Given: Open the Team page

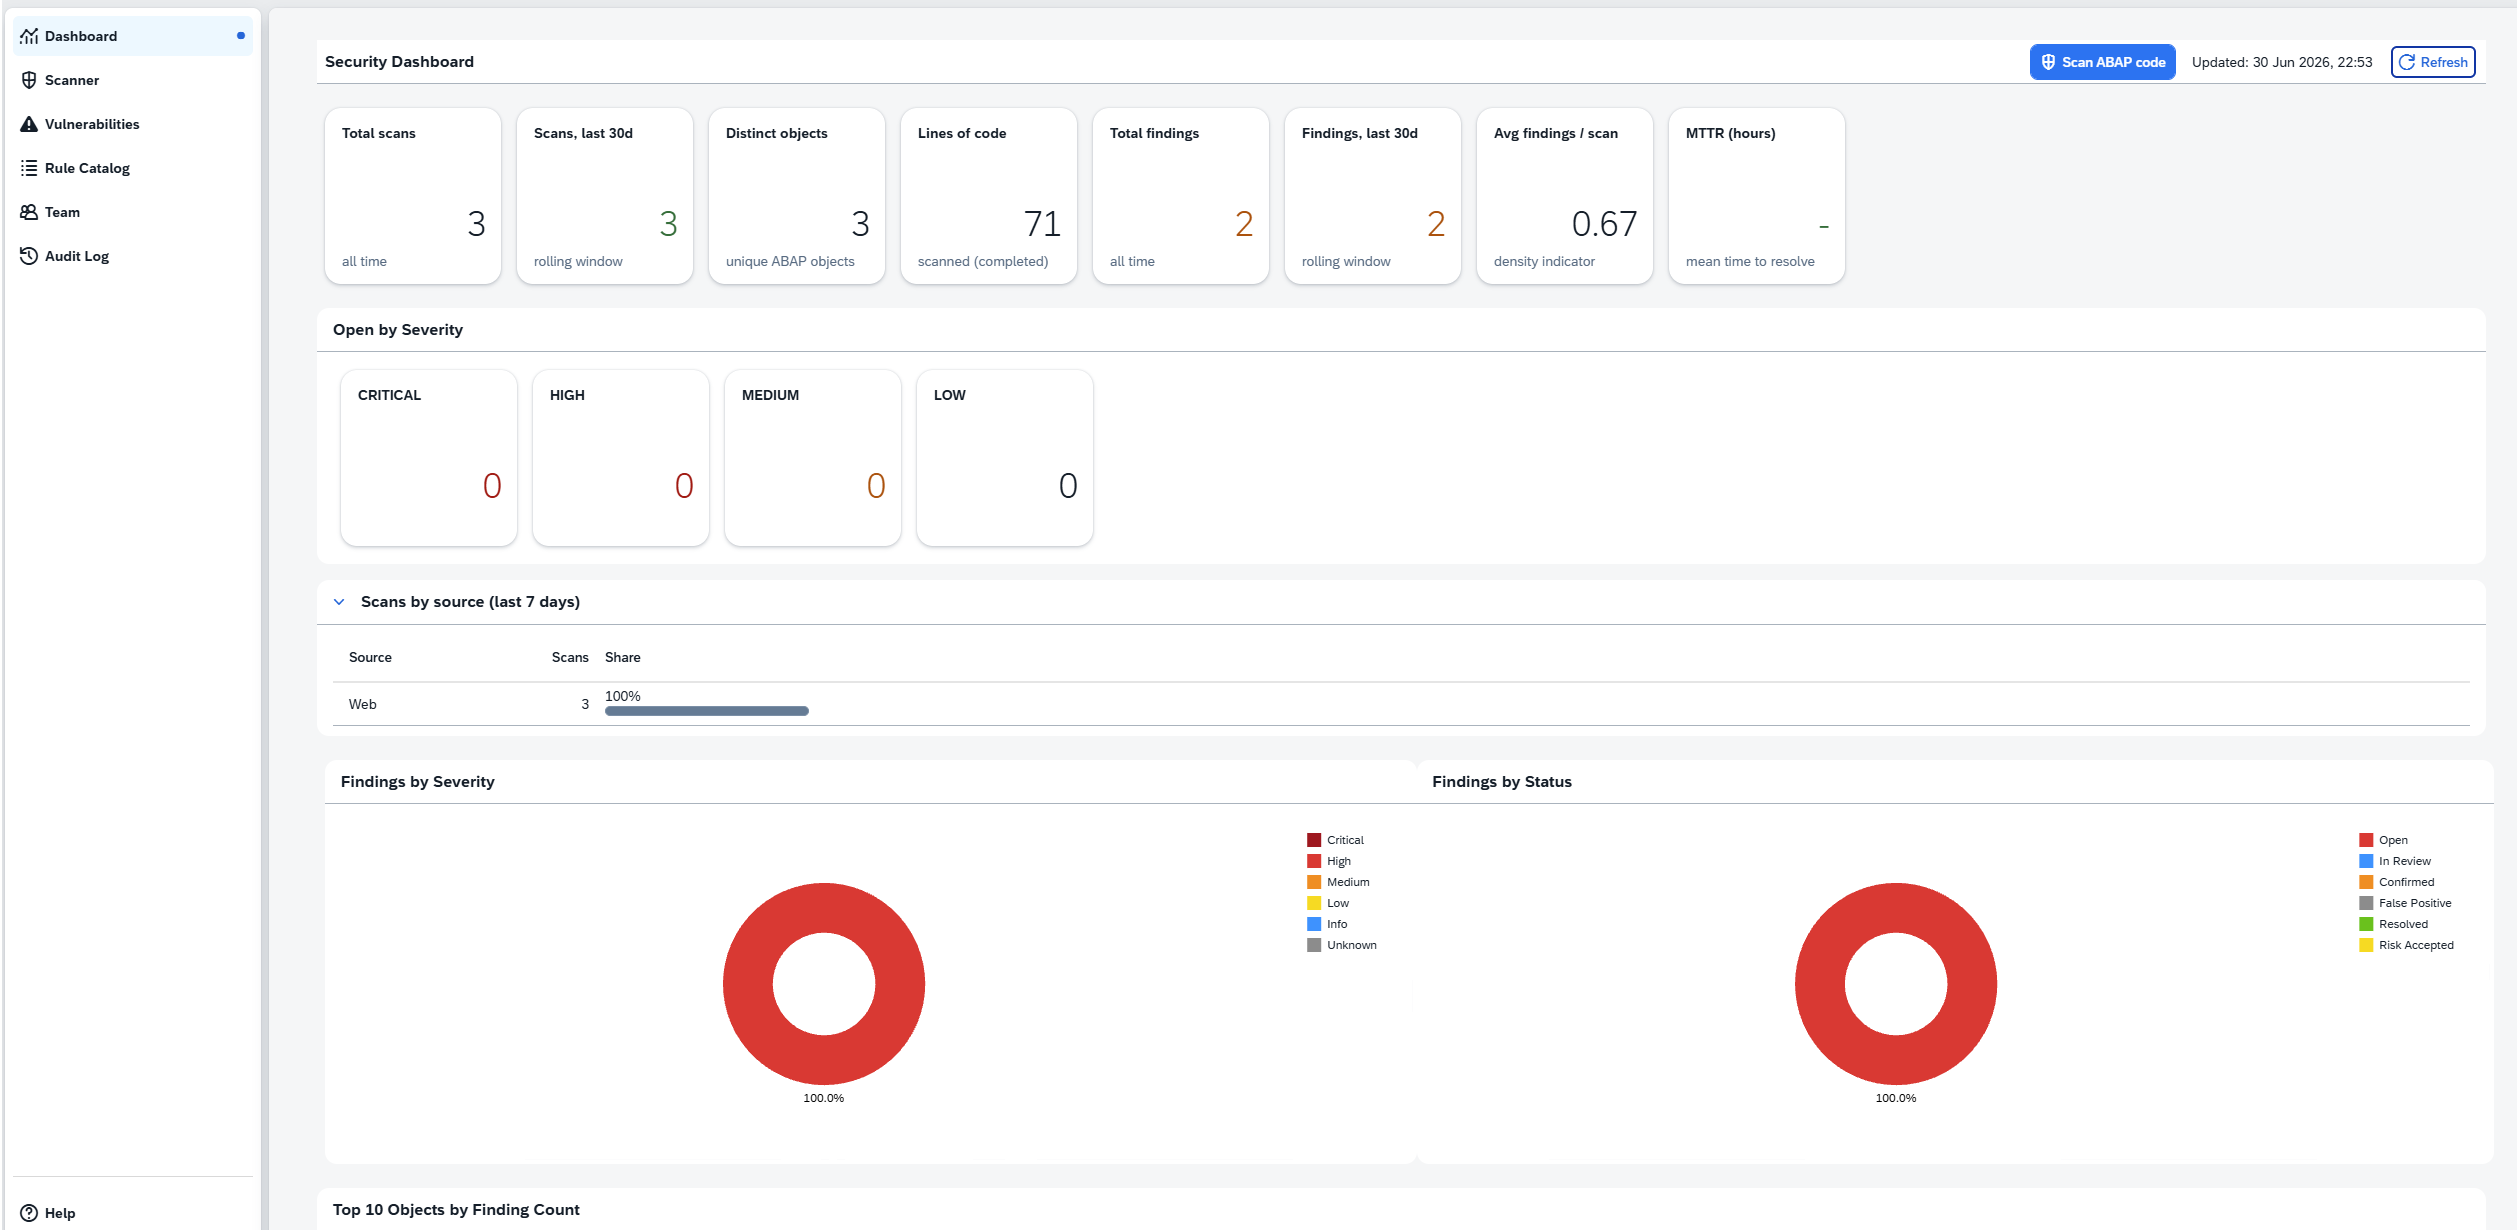Looking at the screenshot, I should coord(133,212).
